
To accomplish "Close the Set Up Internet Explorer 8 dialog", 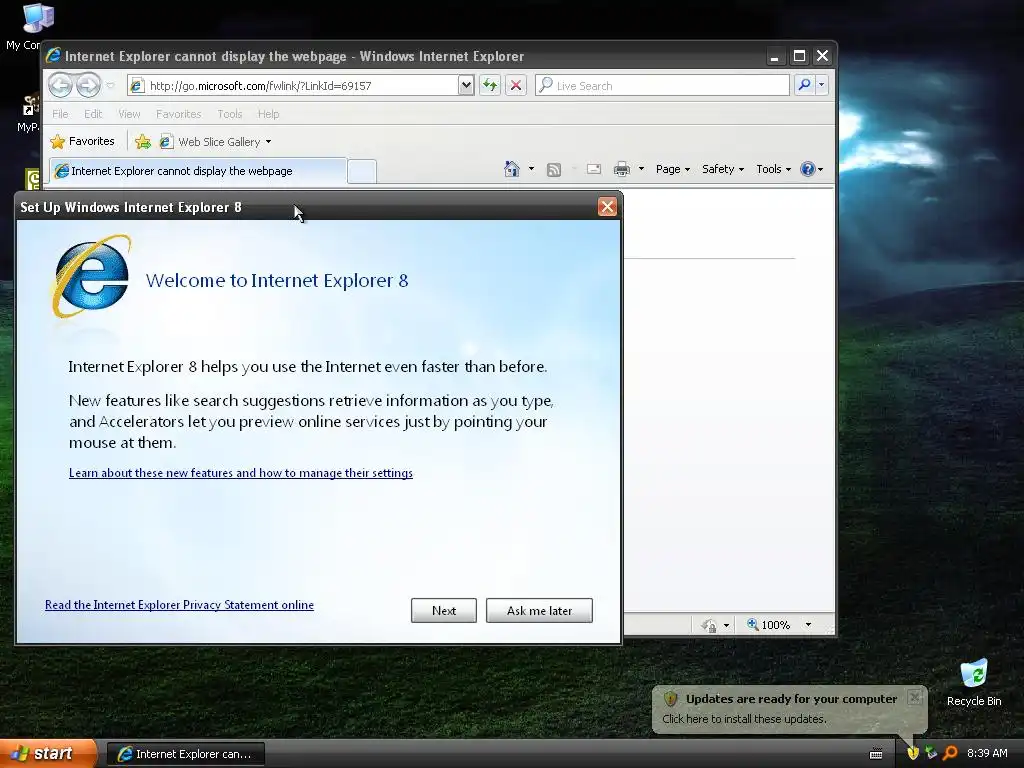I will coord(607,207).
